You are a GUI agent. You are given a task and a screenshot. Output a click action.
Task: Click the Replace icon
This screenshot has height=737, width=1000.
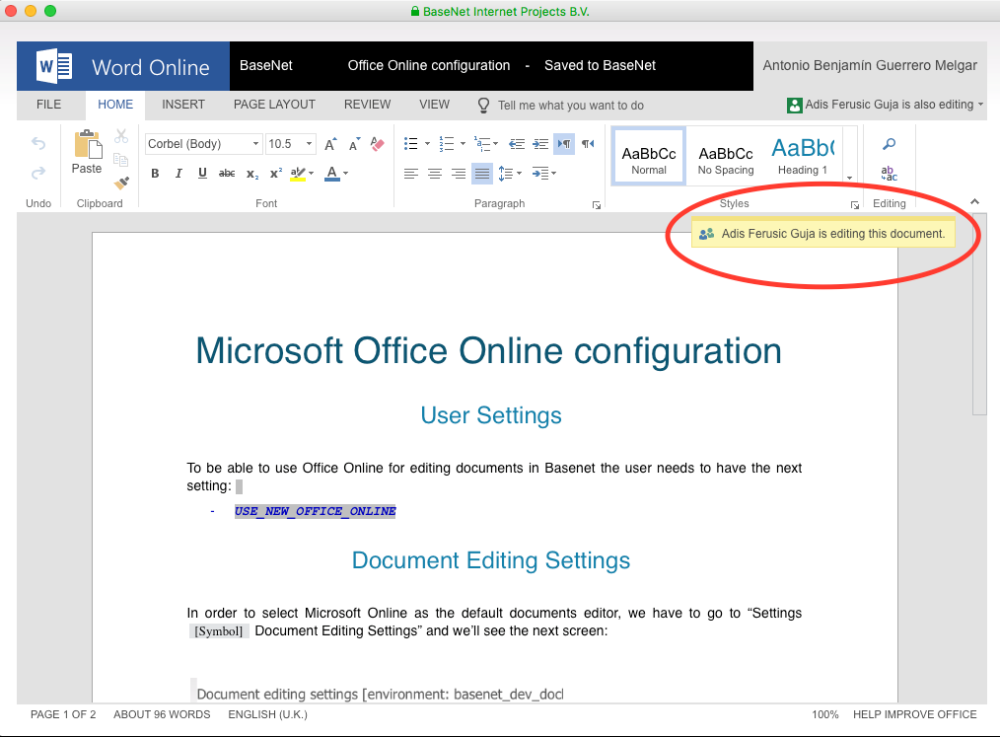pos(889,173)
